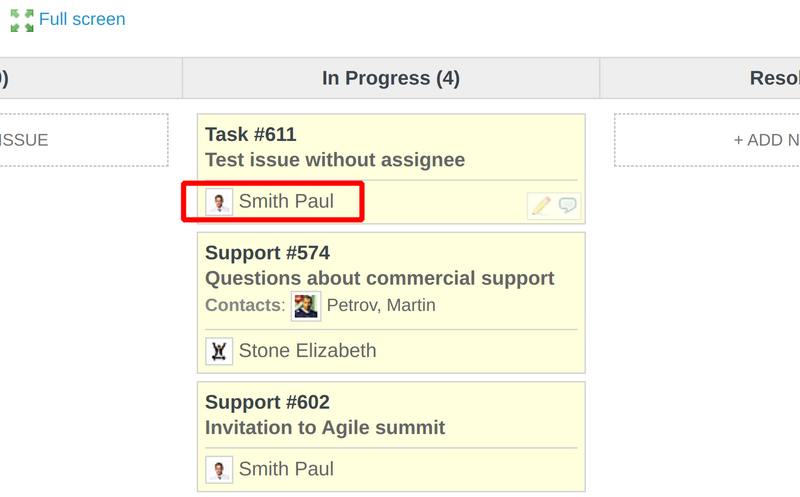Click Smith Paul's avatar on Task #611
800x497 pixels.
[x=219, y=202]
